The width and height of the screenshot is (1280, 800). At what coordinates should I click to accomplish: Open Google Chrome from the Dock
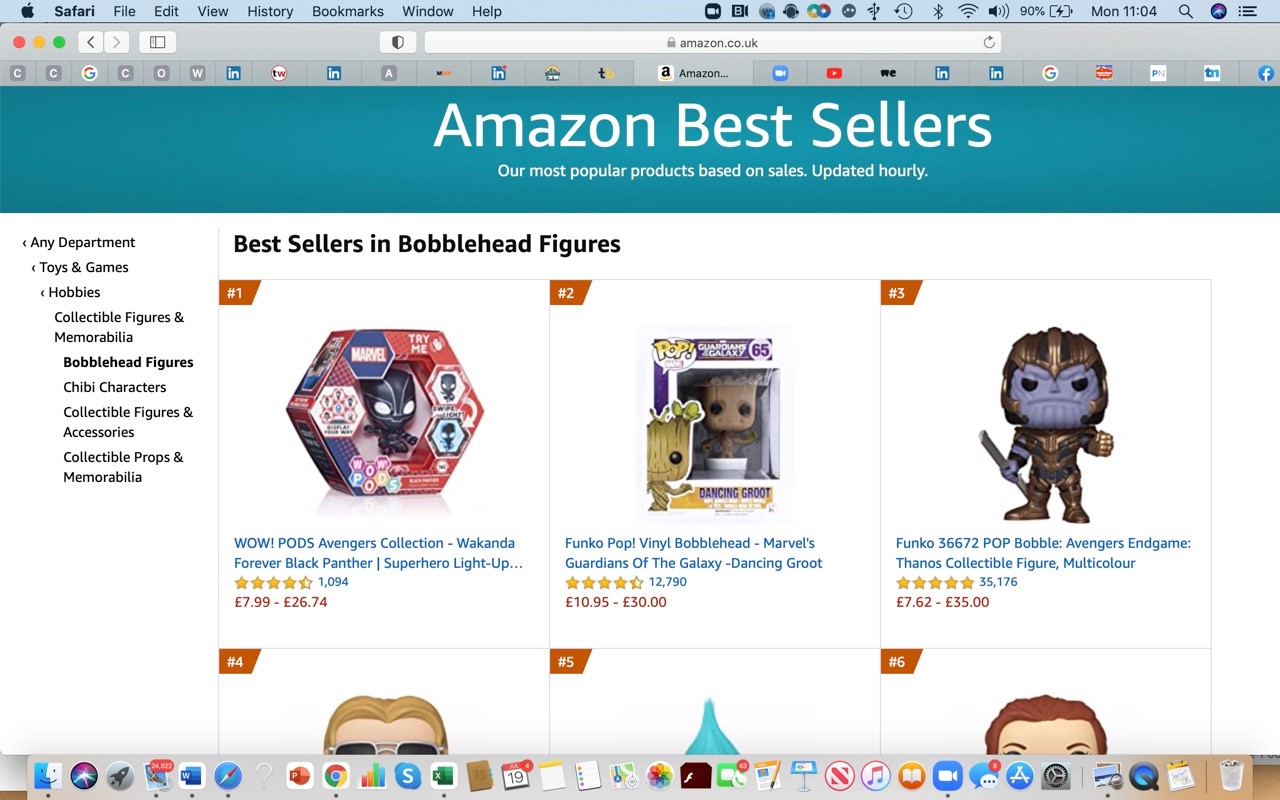click(x=335, y=775)
